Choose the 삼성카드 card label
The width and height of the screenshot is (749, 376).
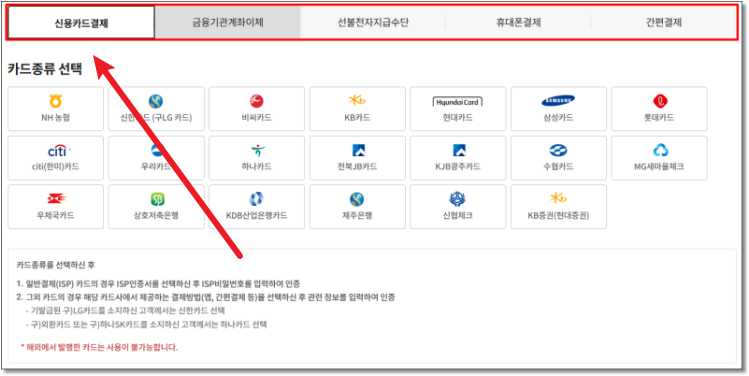(558, 118)
